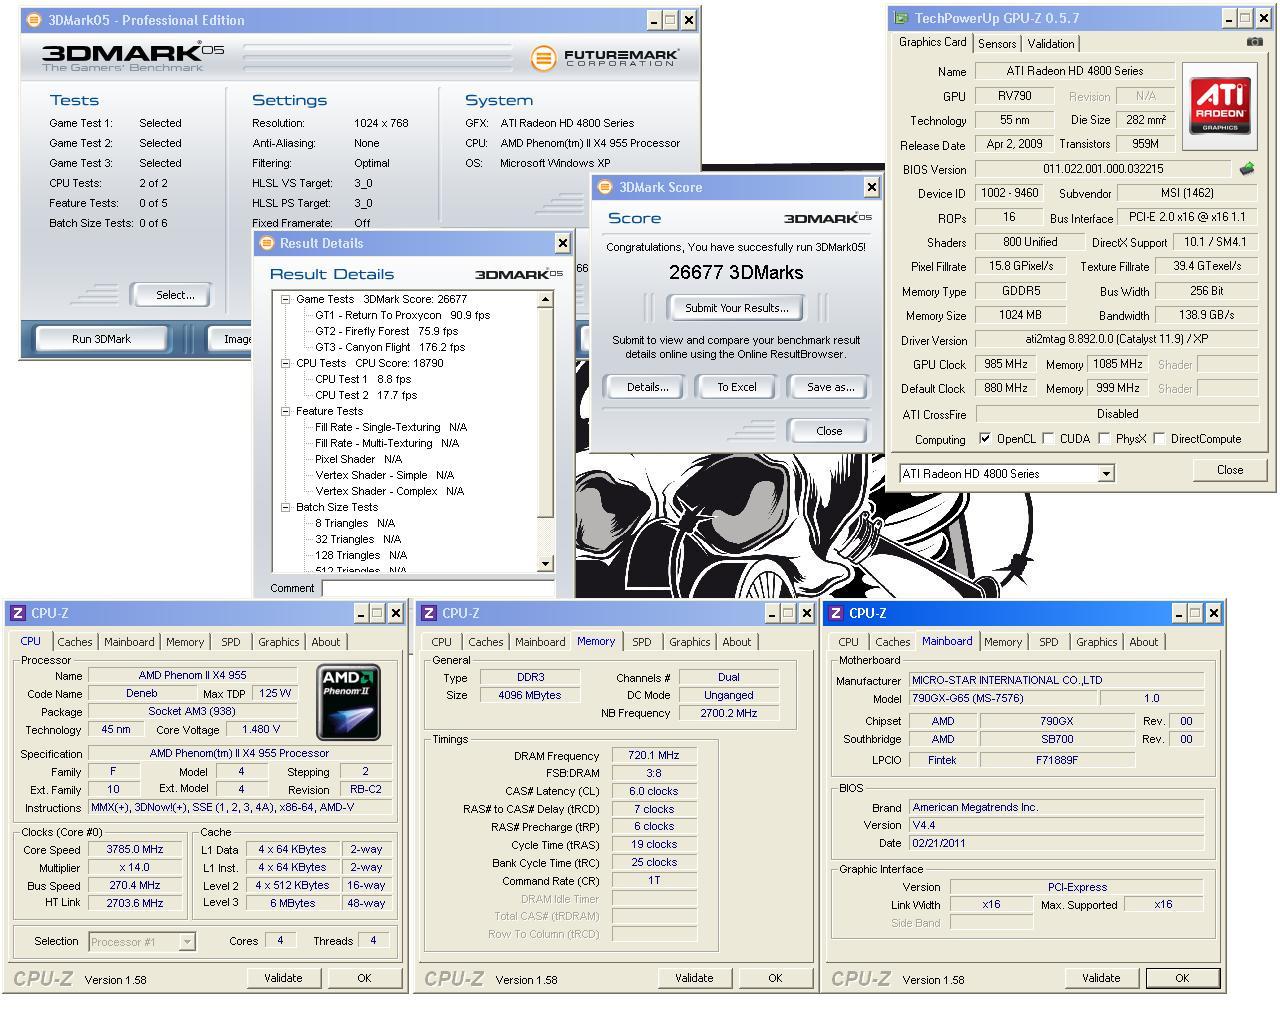Switch to the Validation tab in GPU-Z
This screenshot has width=1280, height=1024.
point(1051,44)
